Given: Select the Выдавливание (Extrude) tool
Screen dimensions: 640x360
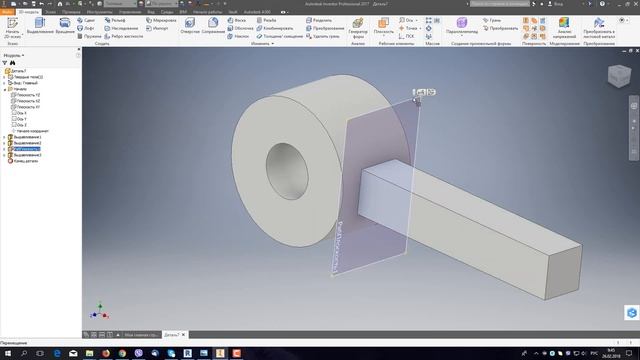Looking at the screenshot, I should (x=40, y=26).
